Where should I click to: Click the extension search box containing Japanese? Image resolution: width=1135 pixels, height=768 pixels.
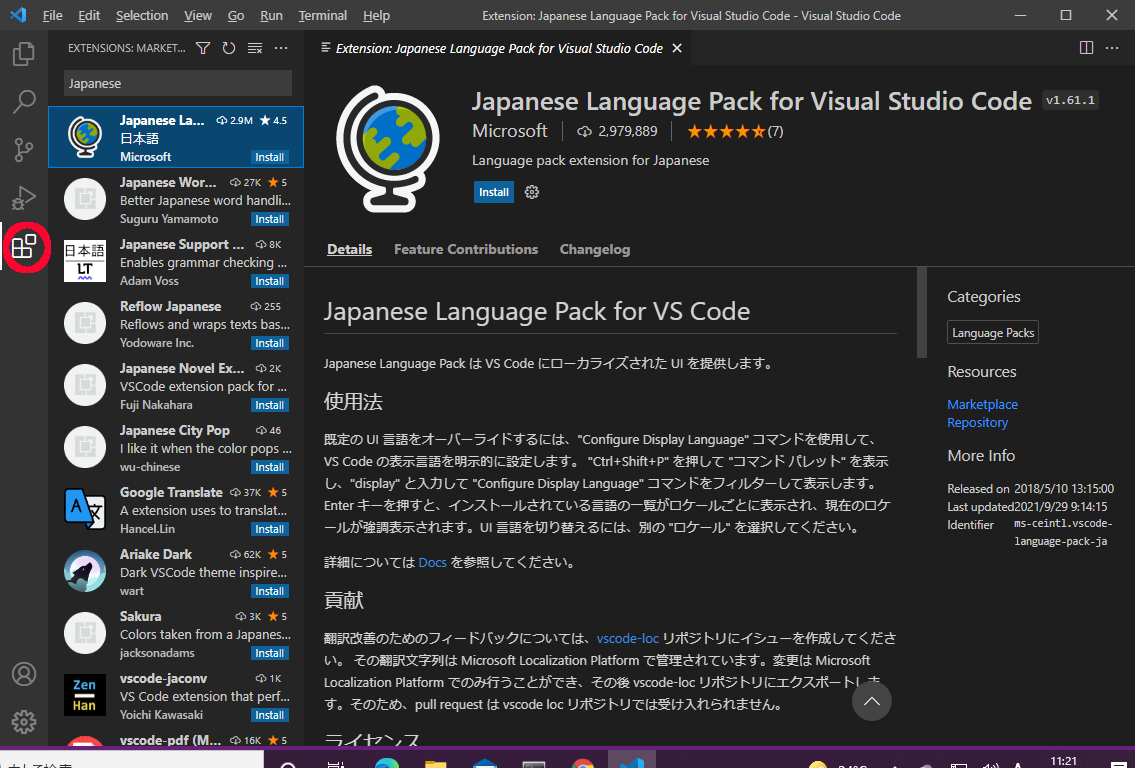coord(178,83)
